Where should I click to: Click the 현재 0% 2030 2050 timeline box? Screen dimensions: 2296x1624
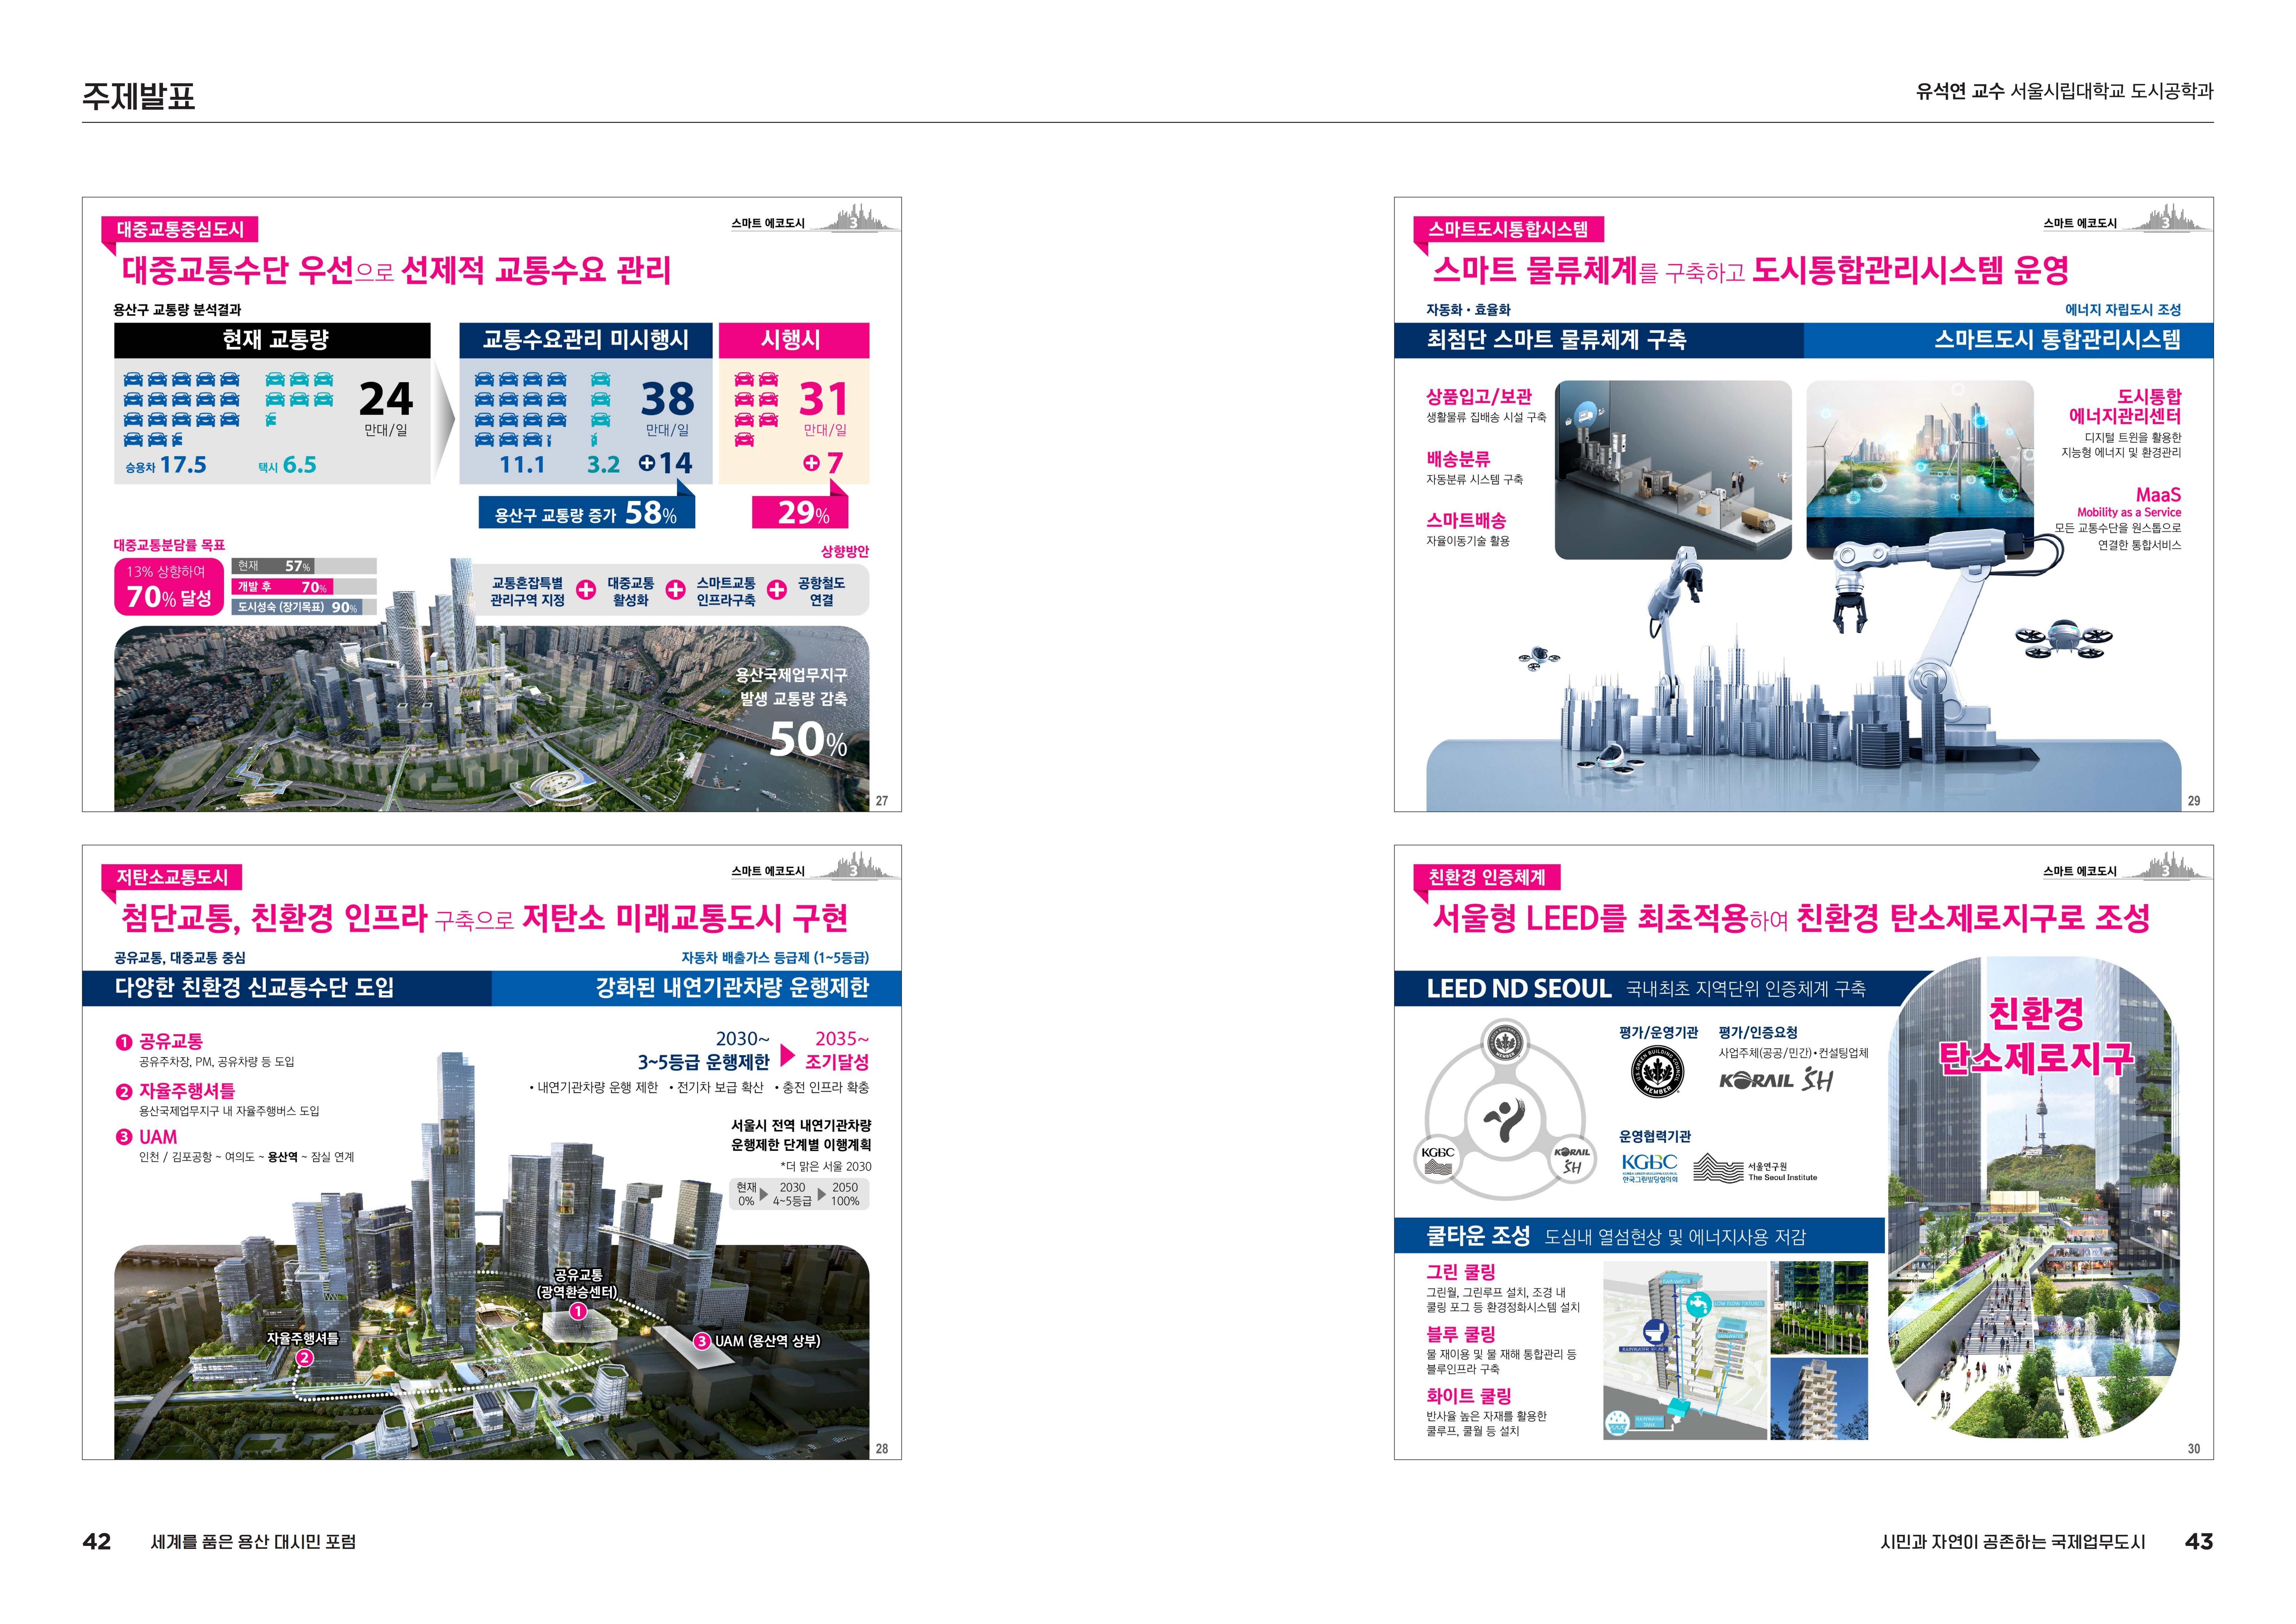click(x=799, y=1194)
